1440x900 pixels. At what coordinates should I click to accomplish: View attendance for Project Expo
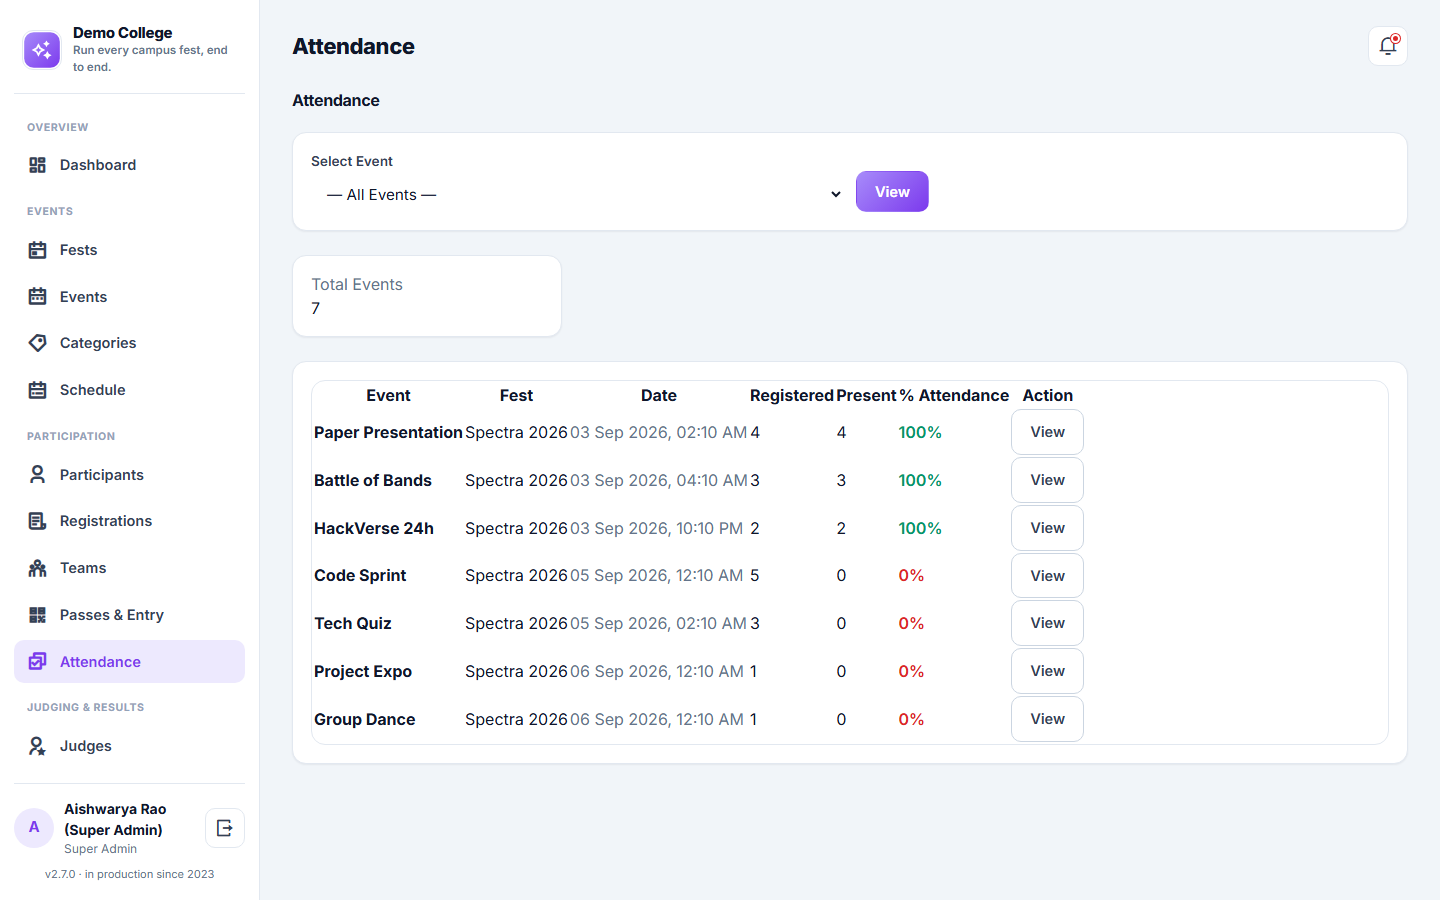1047,671
